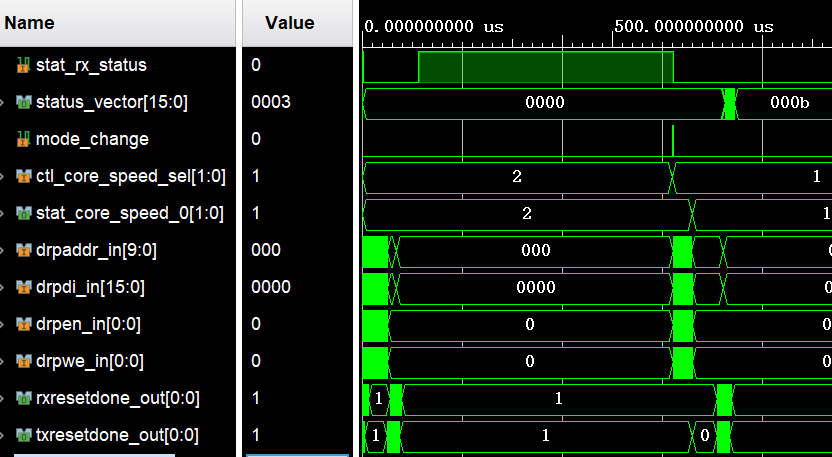Click the 0.000000000 us time ruler label
Image resolution: width=832 pixels, height=457 pixels.
coord(434,27)
